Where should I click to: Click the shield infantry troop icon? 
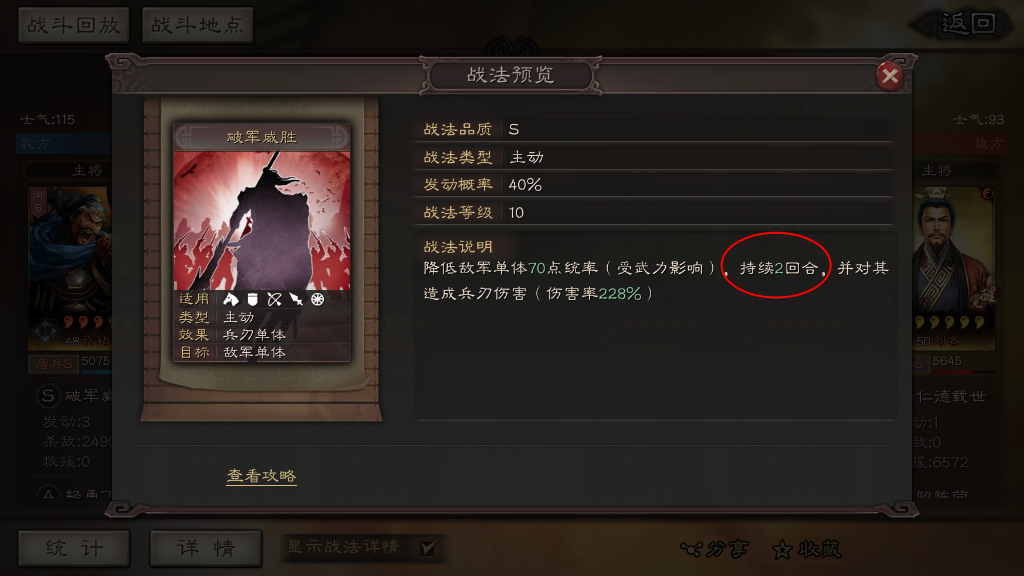click(x=253, y=299)
